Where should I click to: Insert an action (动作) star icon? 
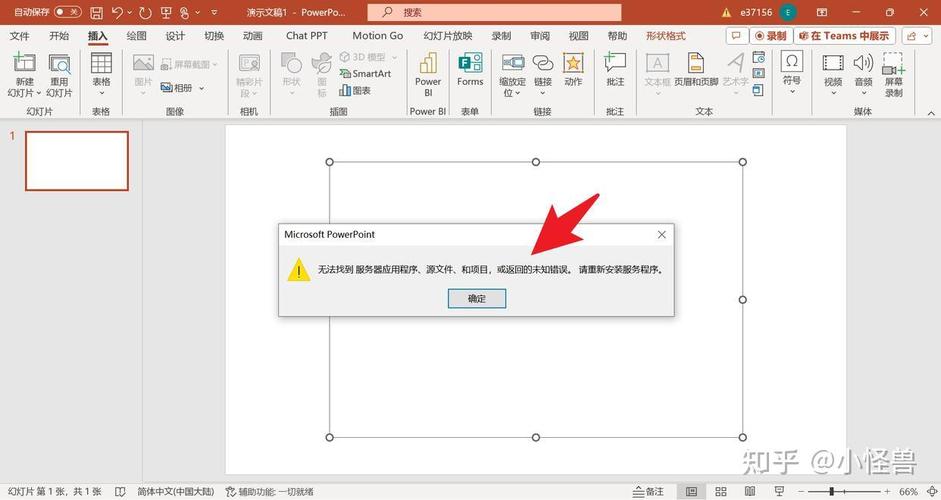click(x=573, y=71)
